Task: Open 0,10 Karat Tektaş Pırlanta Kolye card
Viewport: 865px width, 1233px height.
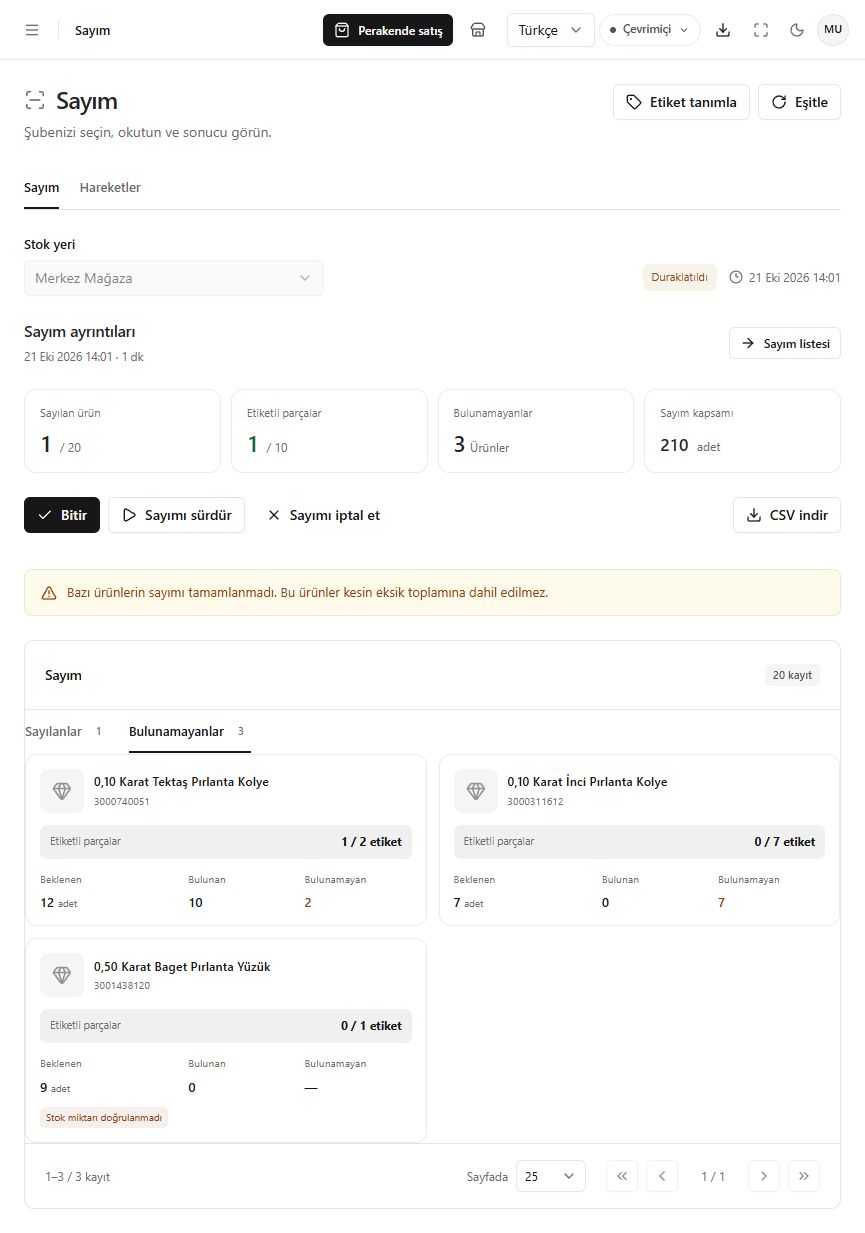Action: pos(226,840)
